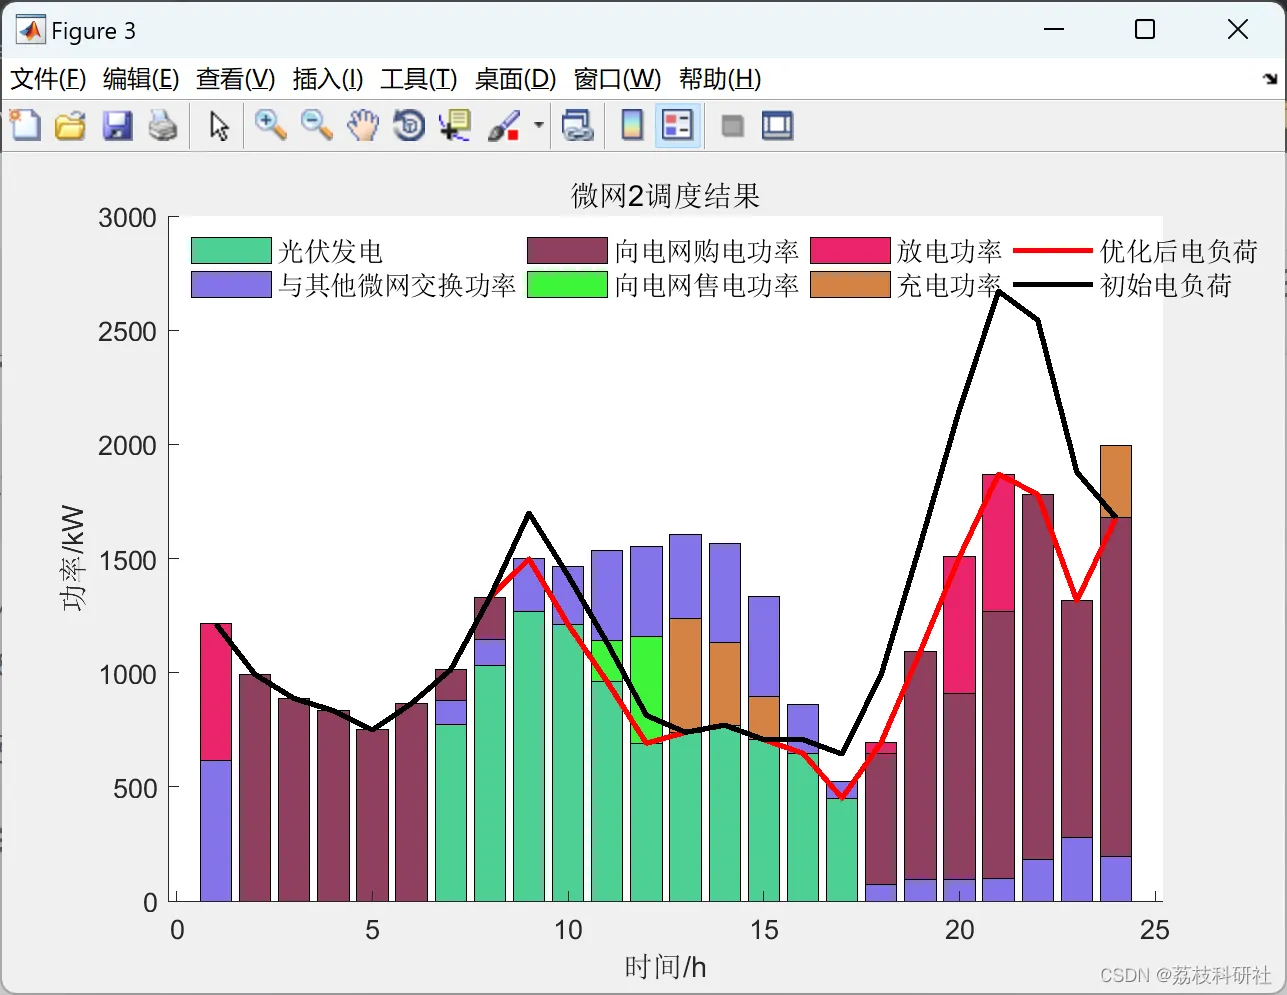Open the 文件(F) menu
The image size is (1287, 995).
pyautogui.click(x=48, y=79)
